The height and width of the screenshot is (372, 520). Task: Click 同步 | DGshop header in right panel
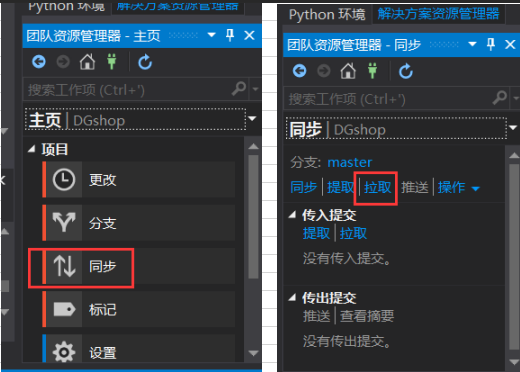(396, 128)
